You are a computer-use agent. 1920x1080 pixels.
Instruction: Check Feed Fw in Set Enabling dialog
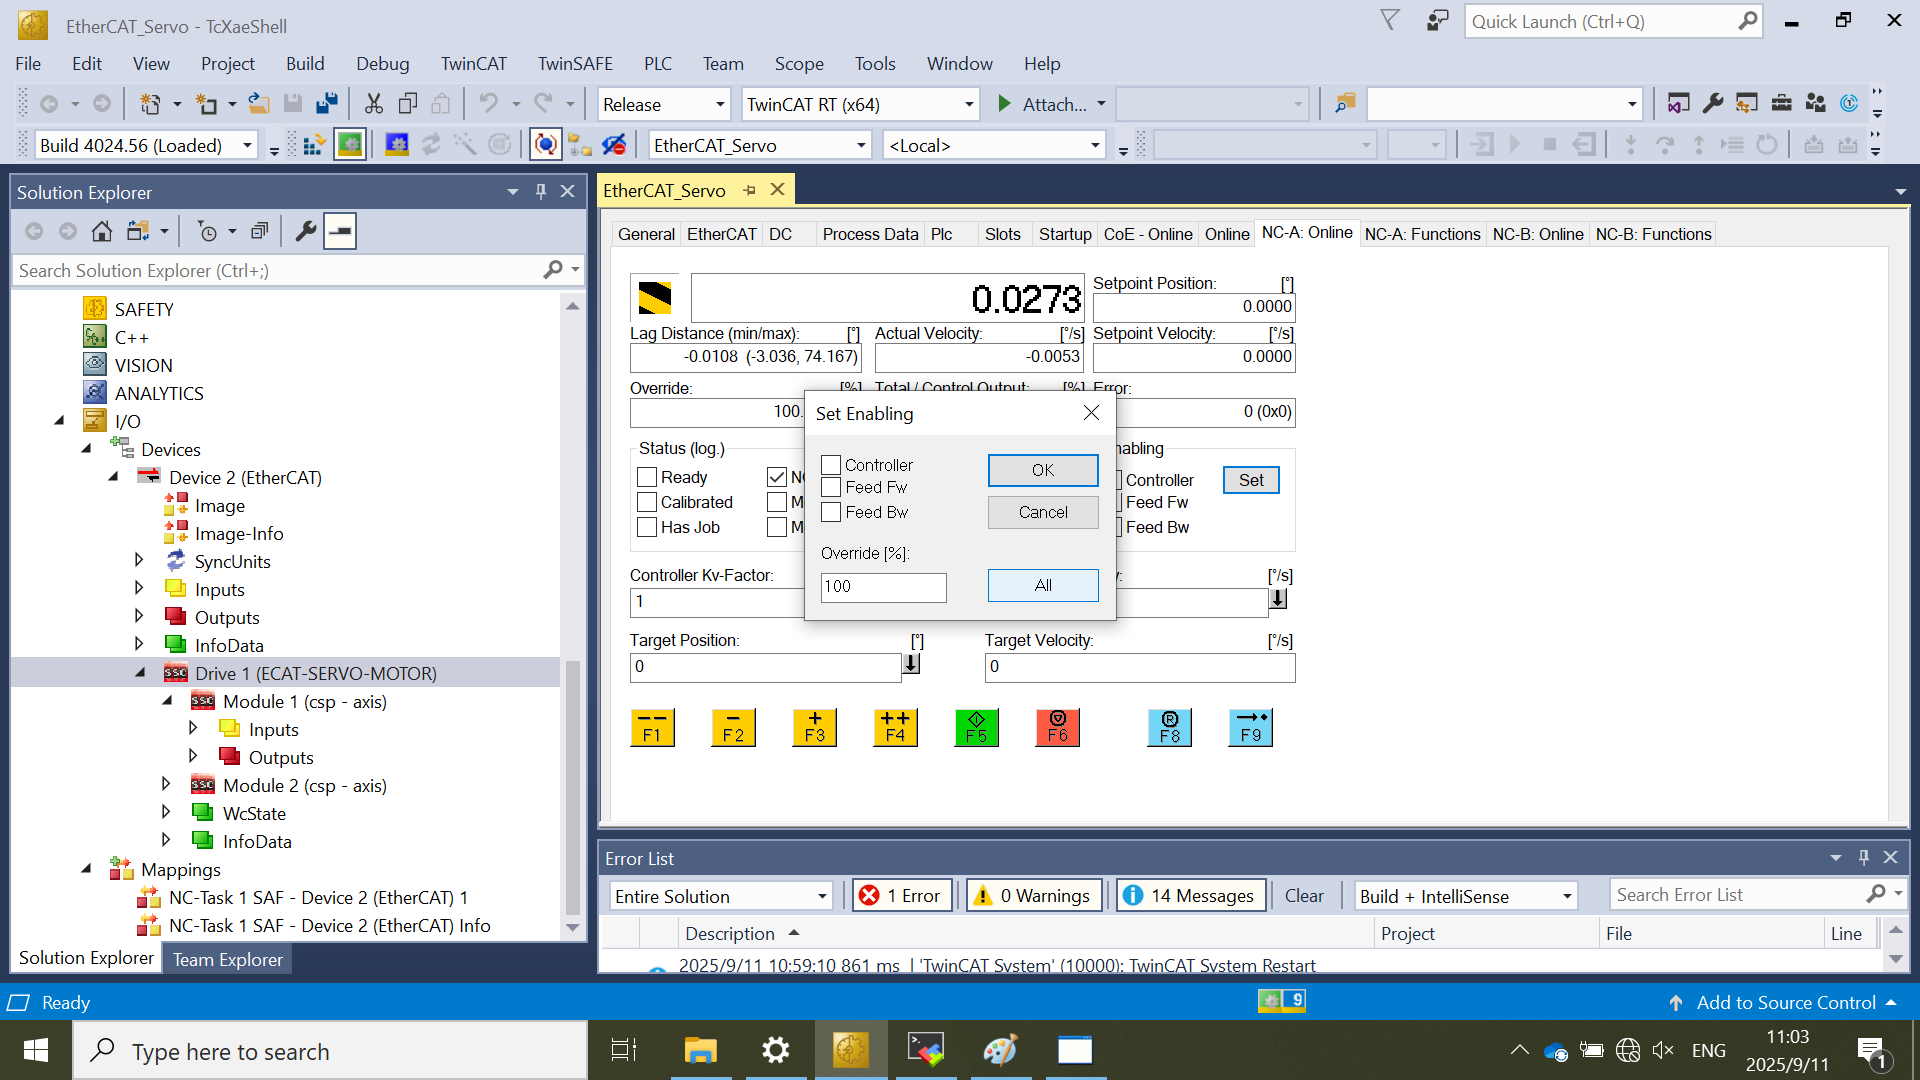[x=831, y=488]
